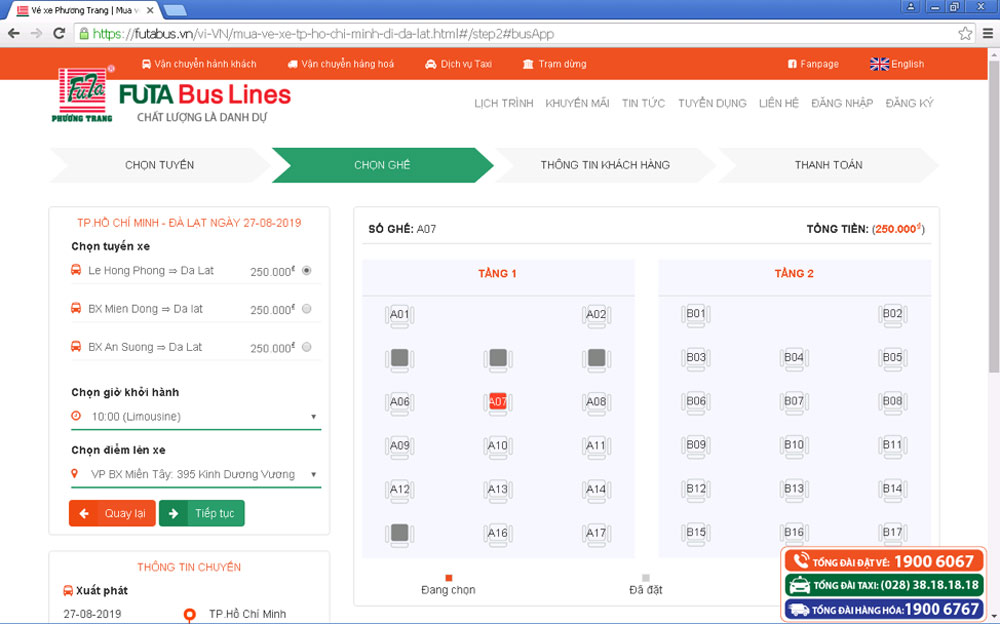Go to the THANH TOÁN step
The image size is (1000, 624).
(x=828, y=165)
